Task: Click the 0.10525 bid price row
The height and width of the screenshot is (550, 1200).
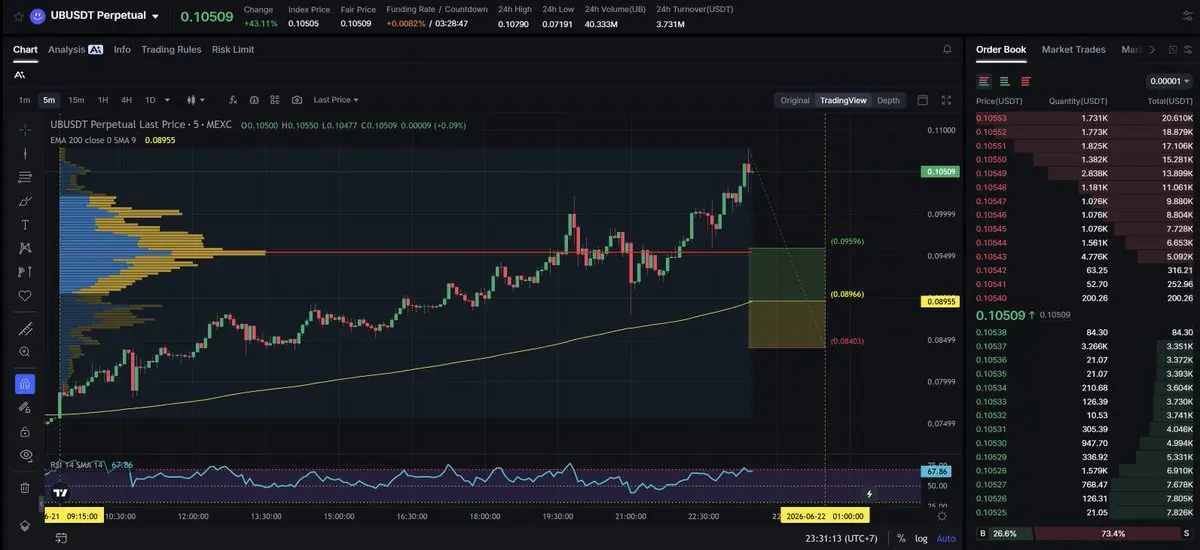Action: [x=1084, y=511]
